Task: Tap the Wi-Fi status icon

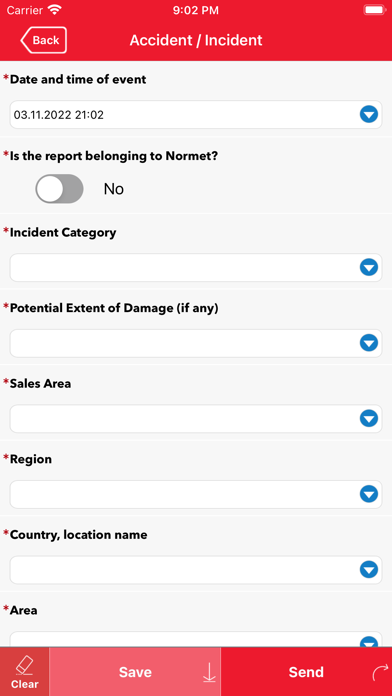Action: point(55,10)
